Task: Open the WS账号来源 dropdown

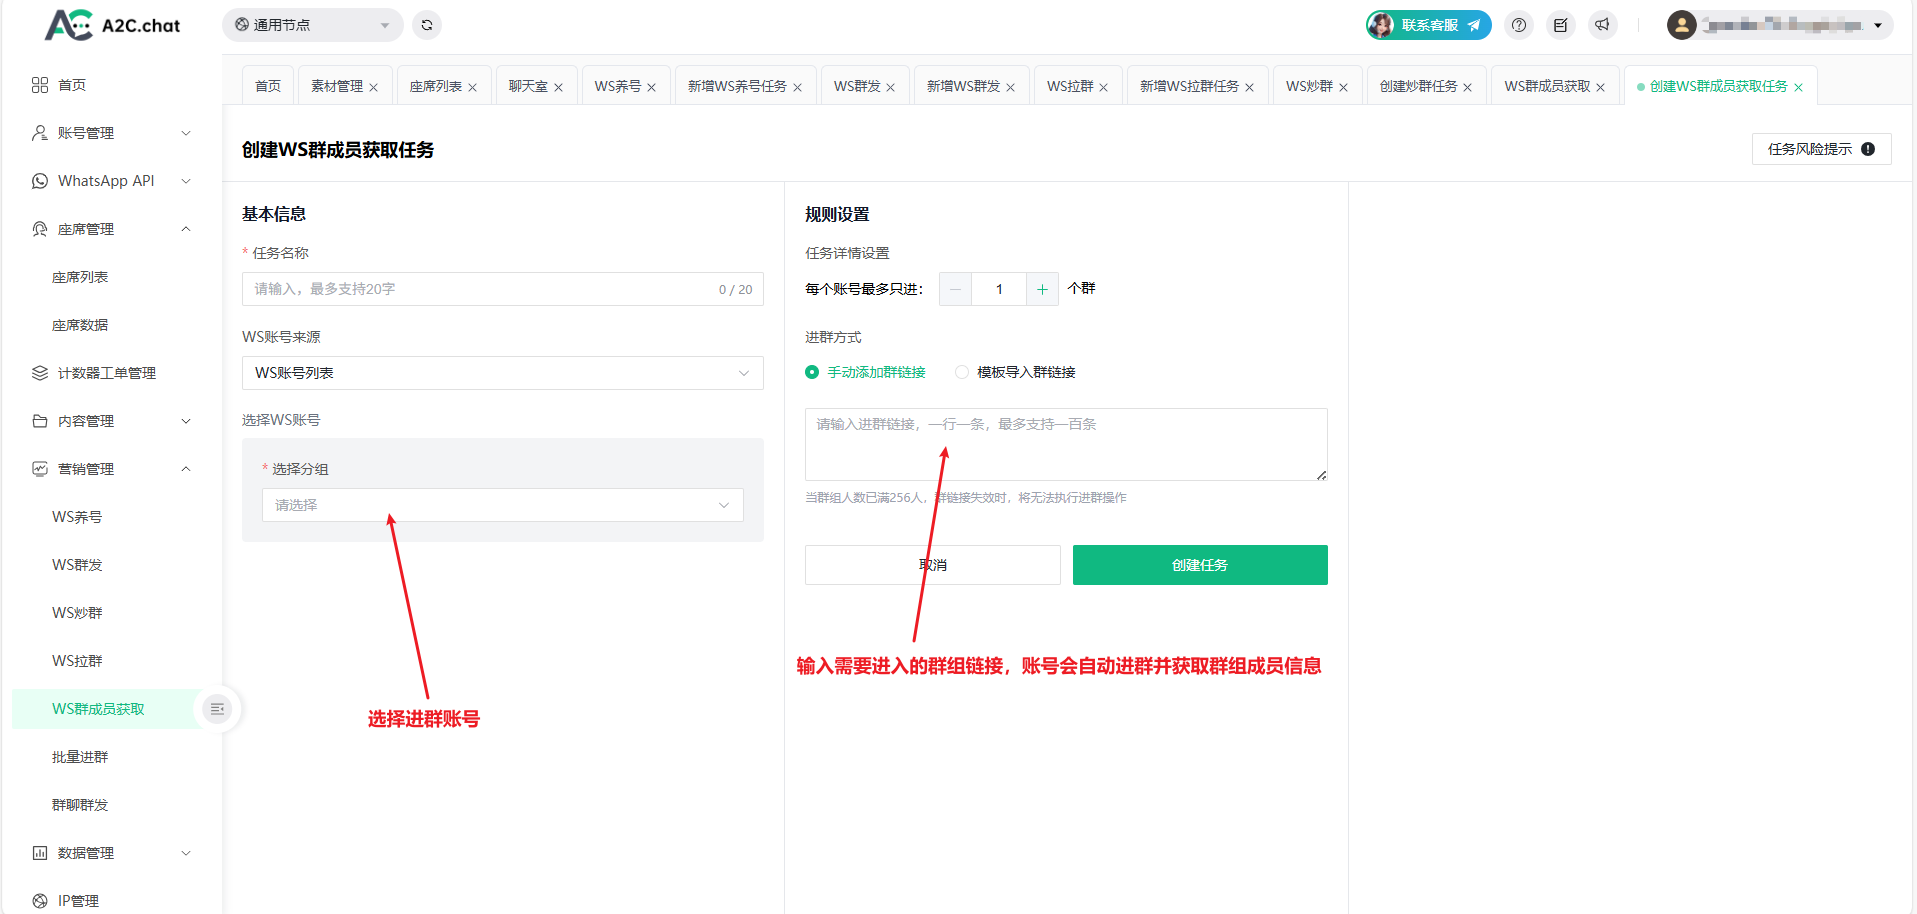Action: 502,373
